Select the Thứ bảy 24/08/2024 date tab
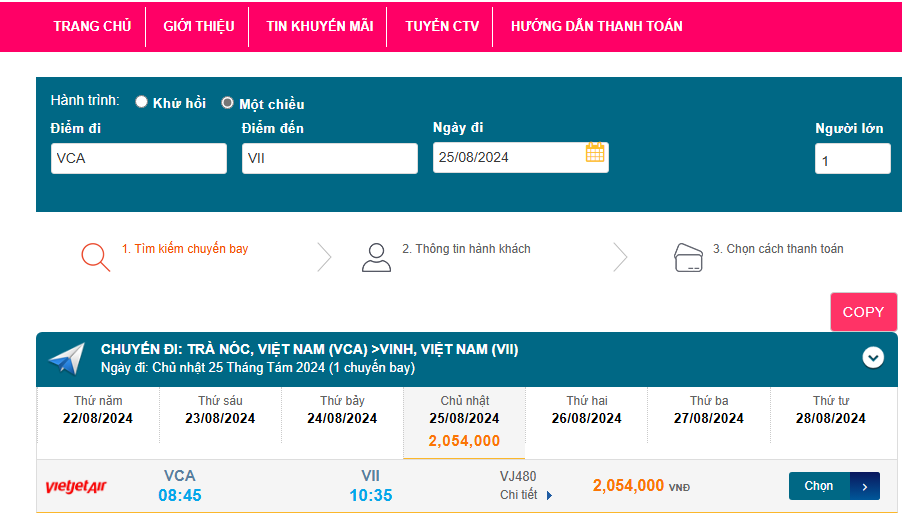Screen dimensions: 902x516 click(342, 410)
